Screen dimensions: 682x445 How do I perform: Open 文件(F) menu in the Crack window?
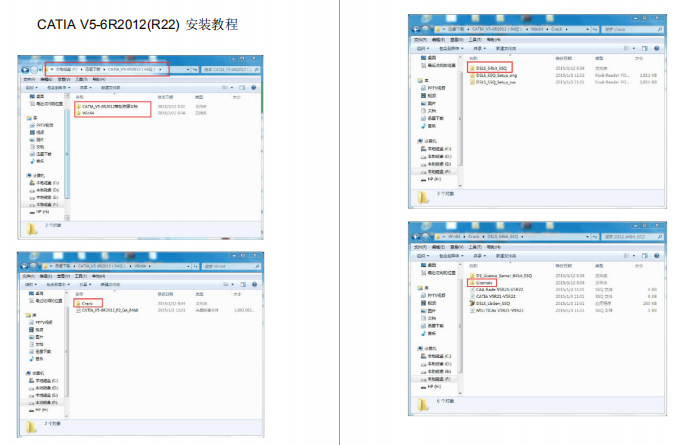[420, 40]
